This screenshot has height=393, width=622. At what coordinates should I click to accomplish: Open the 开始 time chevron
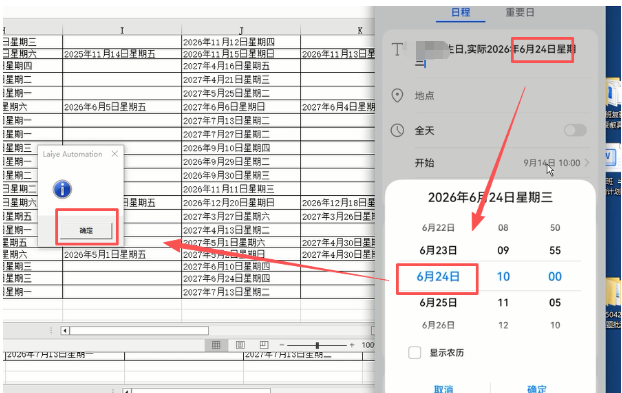coord(587,163)
